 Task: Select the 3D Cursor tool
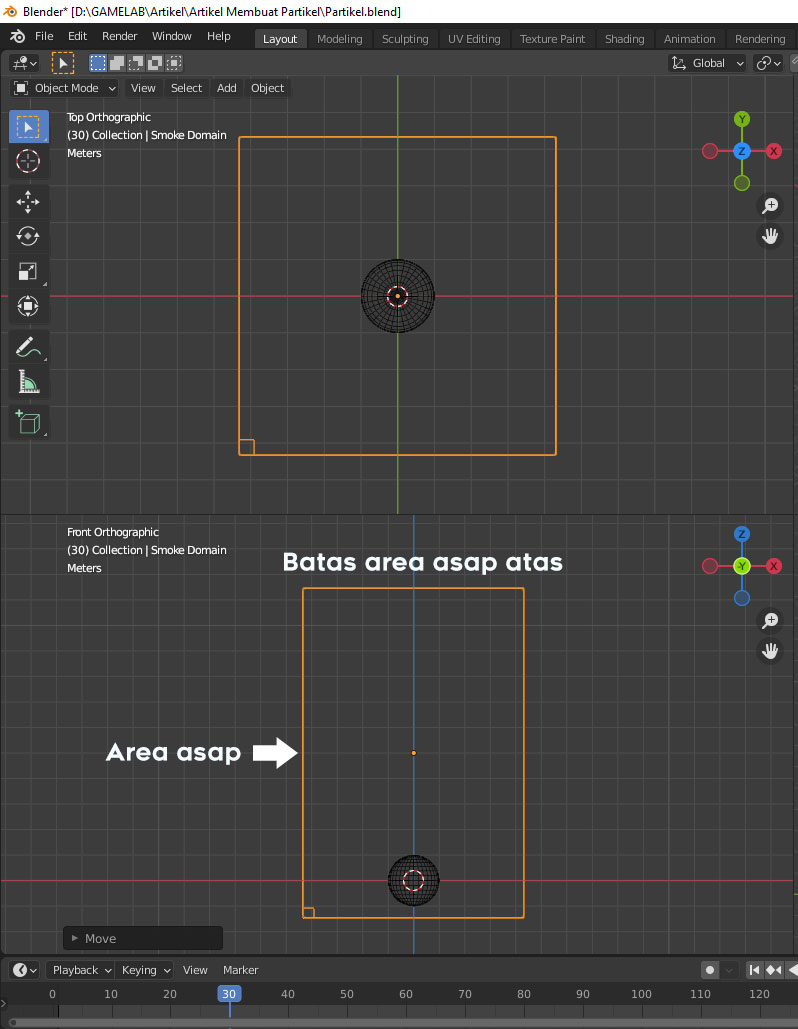(28, 161)
